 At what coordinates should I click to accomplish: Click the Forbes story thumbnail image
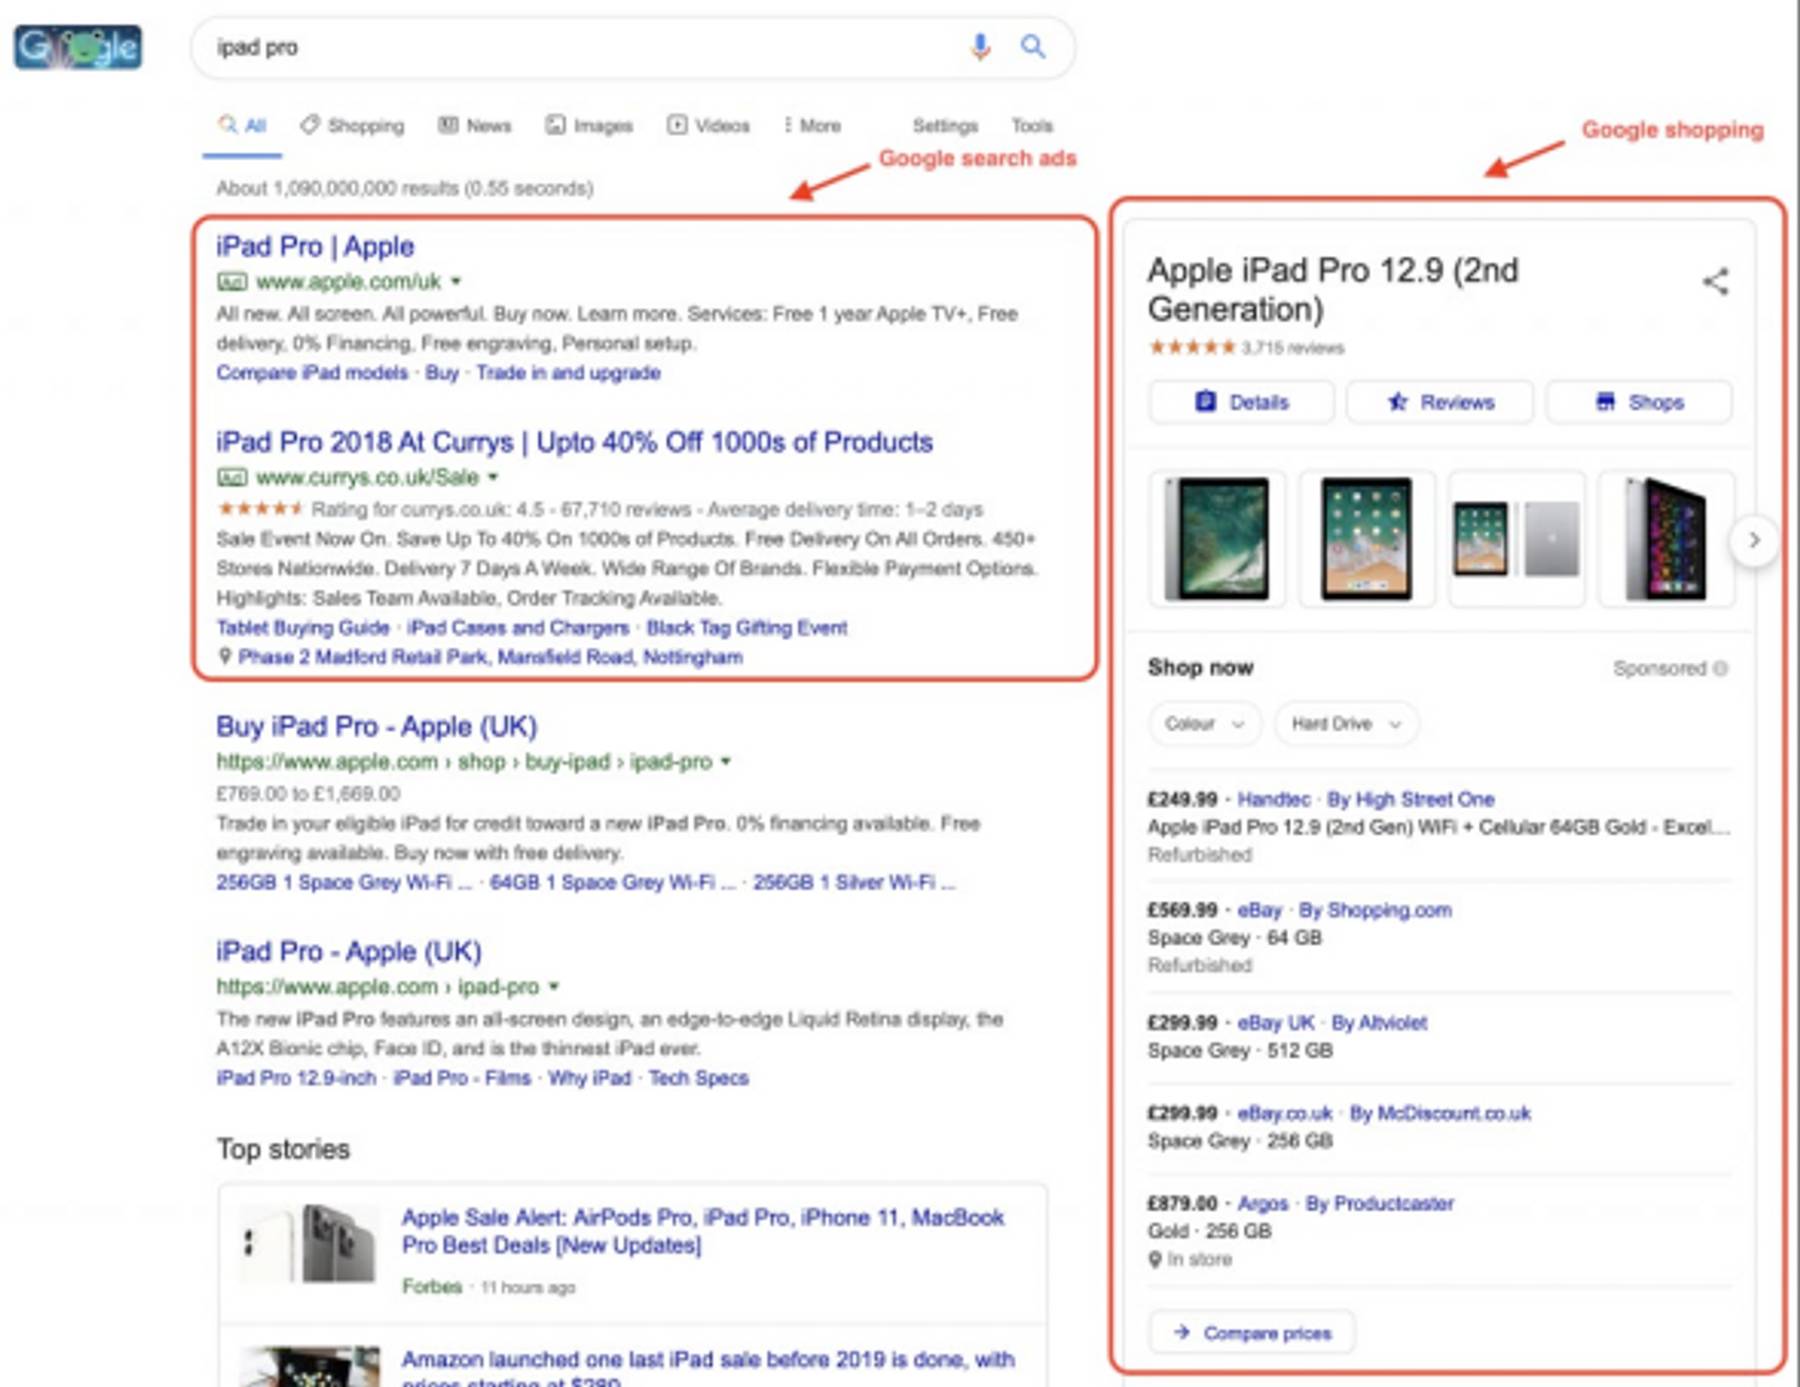[x=308, y=1243]
